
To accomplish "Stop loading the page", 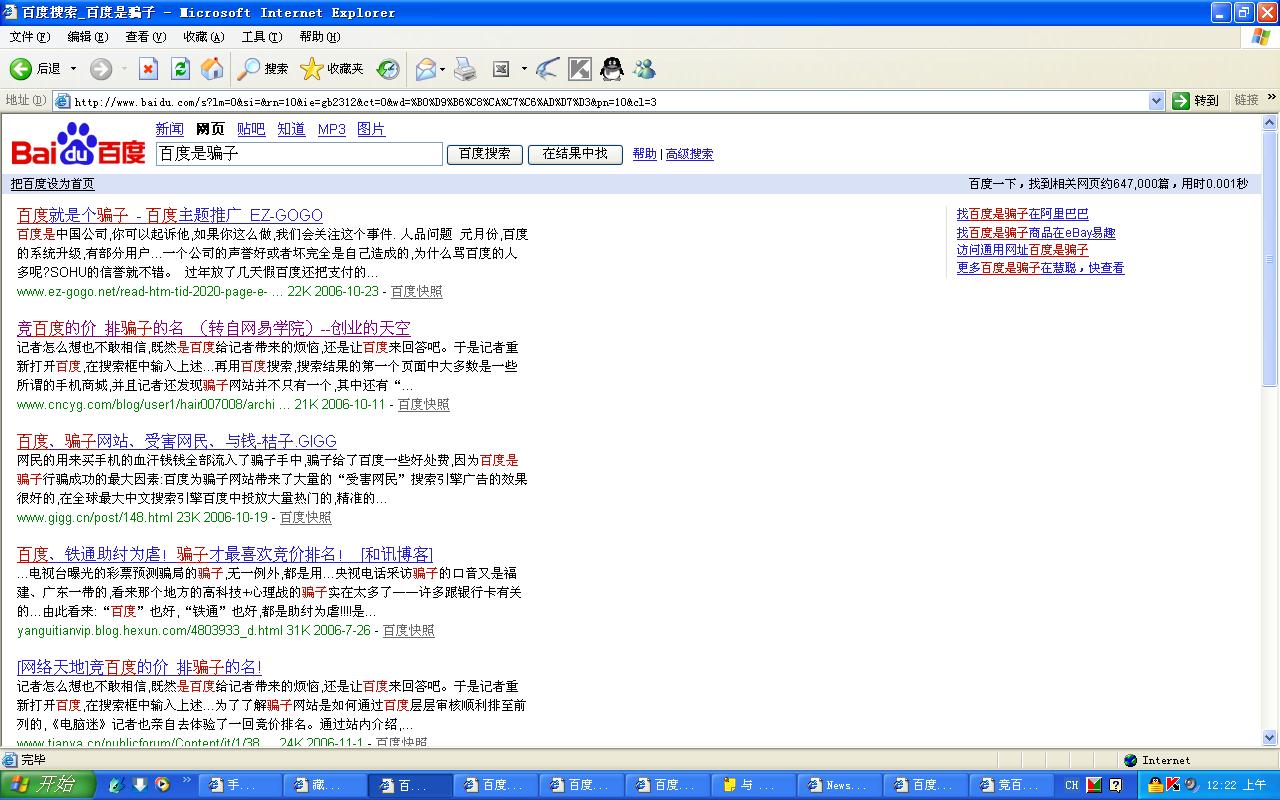I will tap(148, 69).
